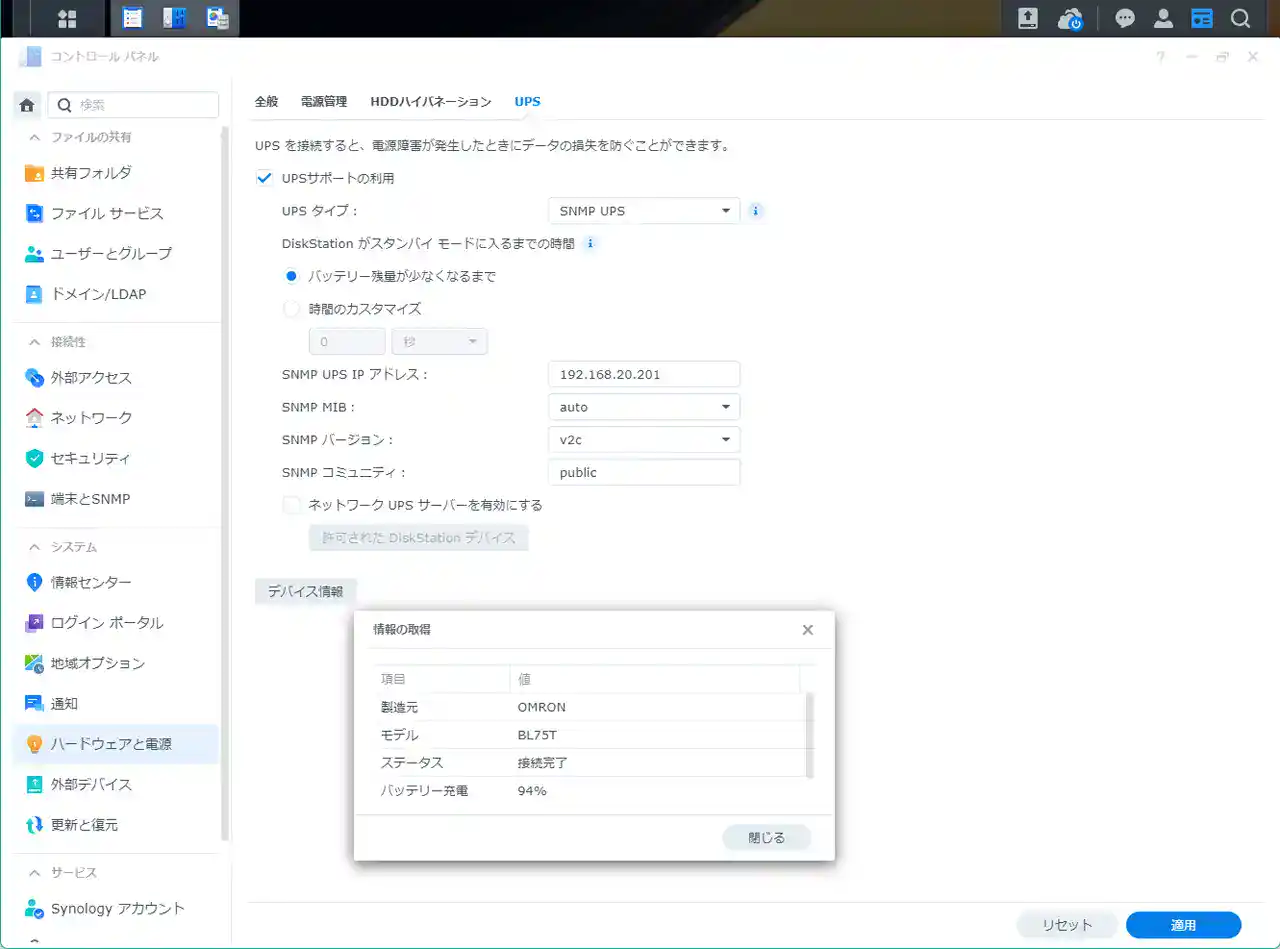Open the SNMP バージョン dropdown showing v2c

(x=643, y=439)
